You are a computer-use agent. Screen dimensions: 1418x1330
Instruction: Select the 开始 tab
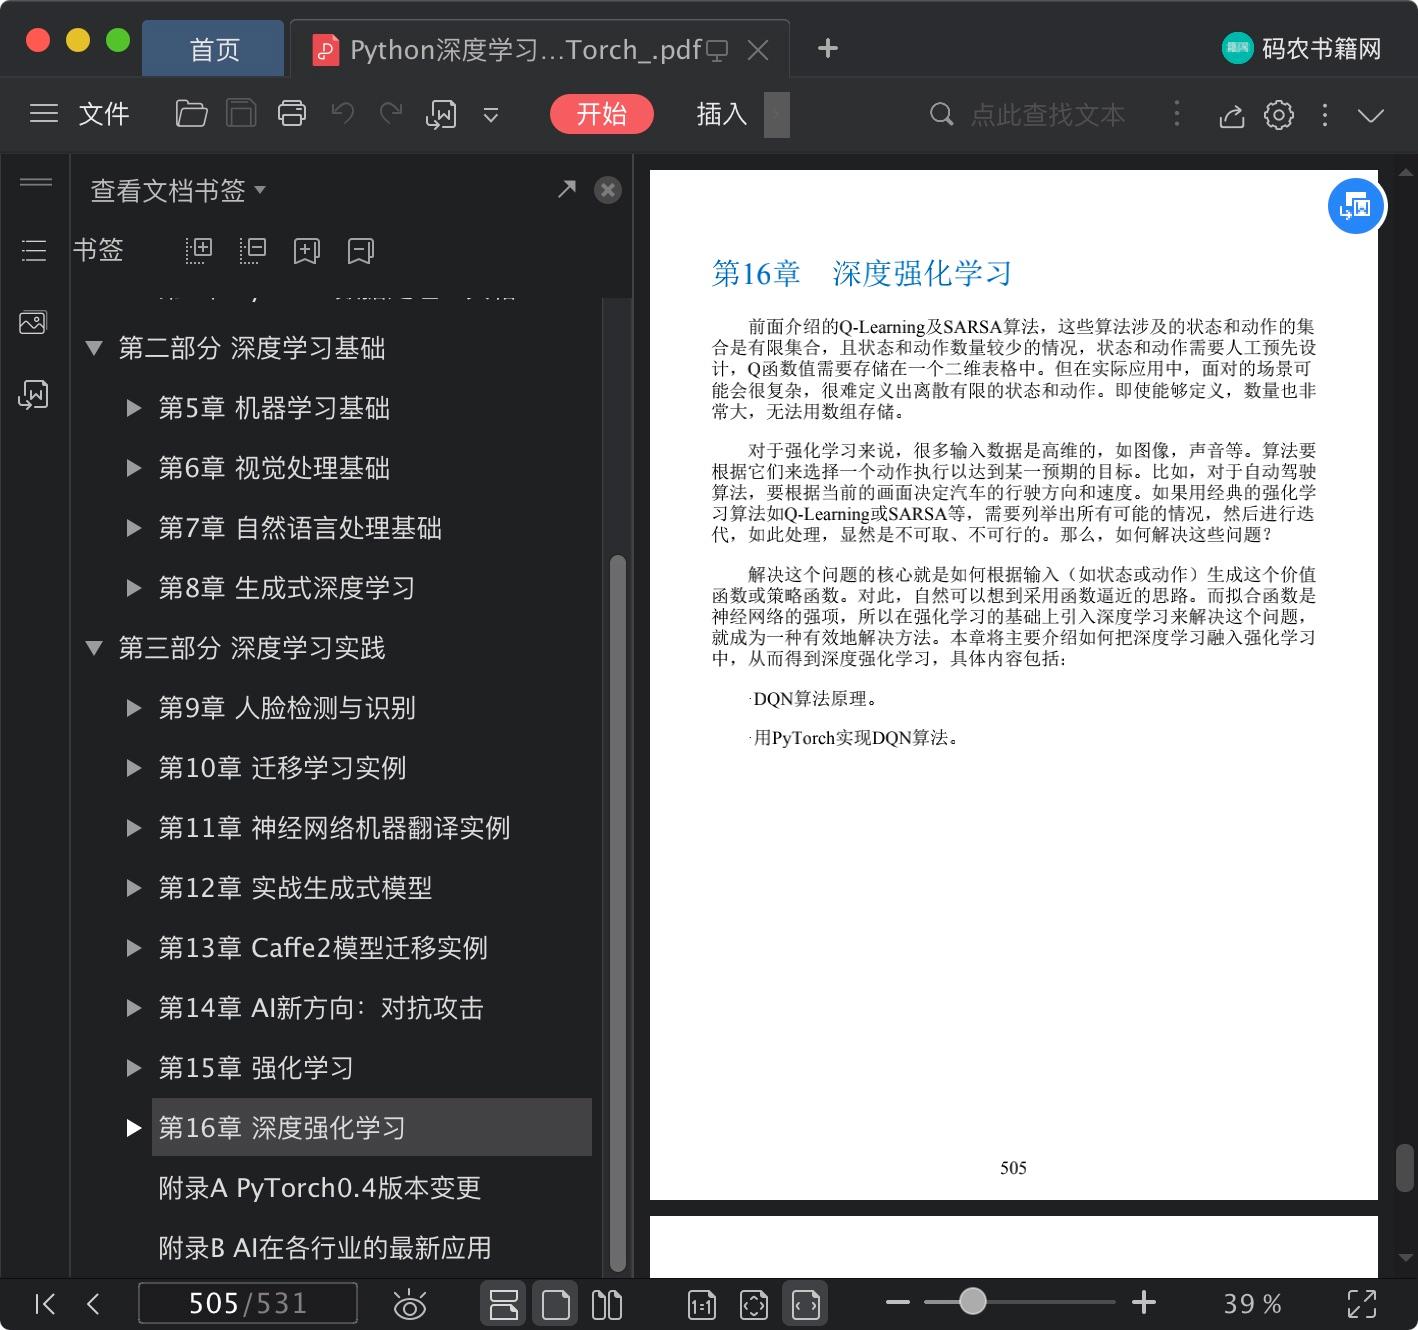coord(601,114)
